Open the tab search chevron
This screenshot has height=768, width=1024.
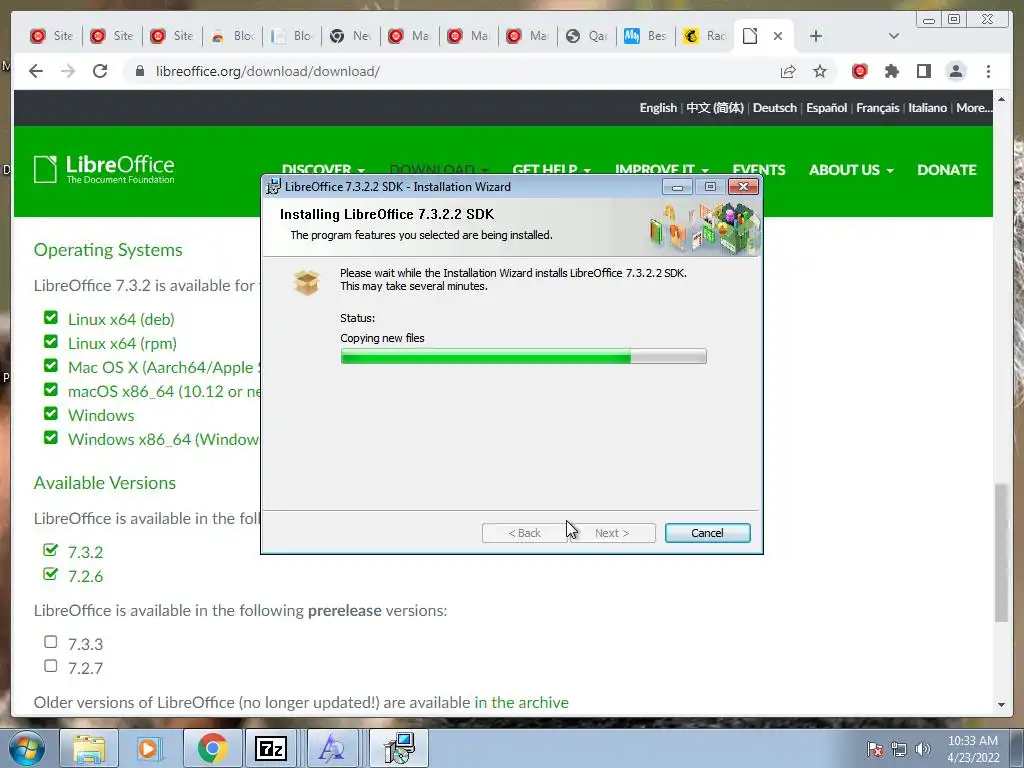894,36
